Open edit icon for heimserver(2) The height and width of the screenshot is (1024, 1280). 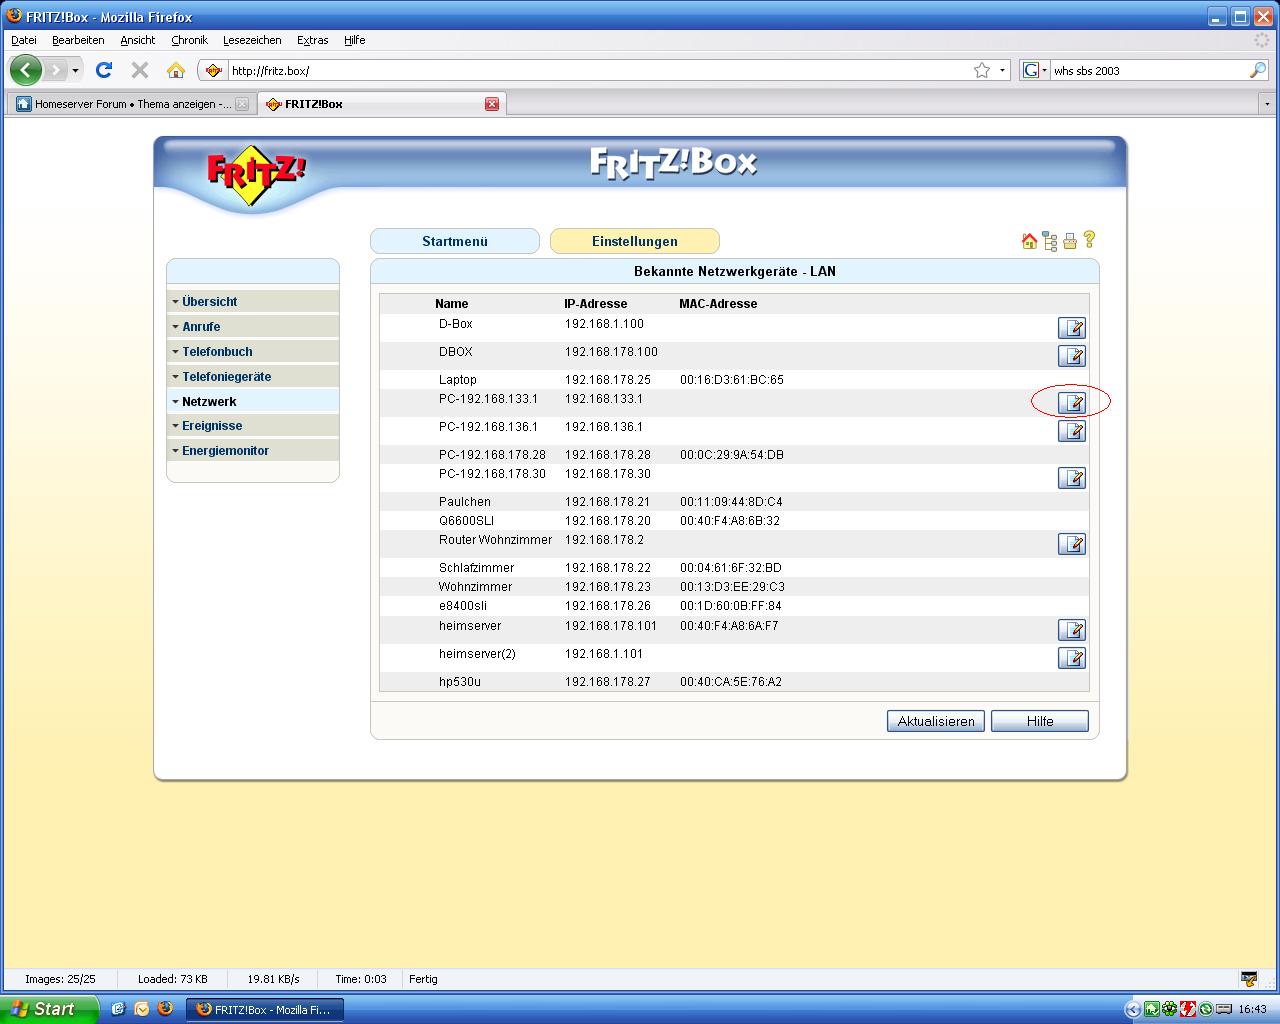tap(1071, 658)
